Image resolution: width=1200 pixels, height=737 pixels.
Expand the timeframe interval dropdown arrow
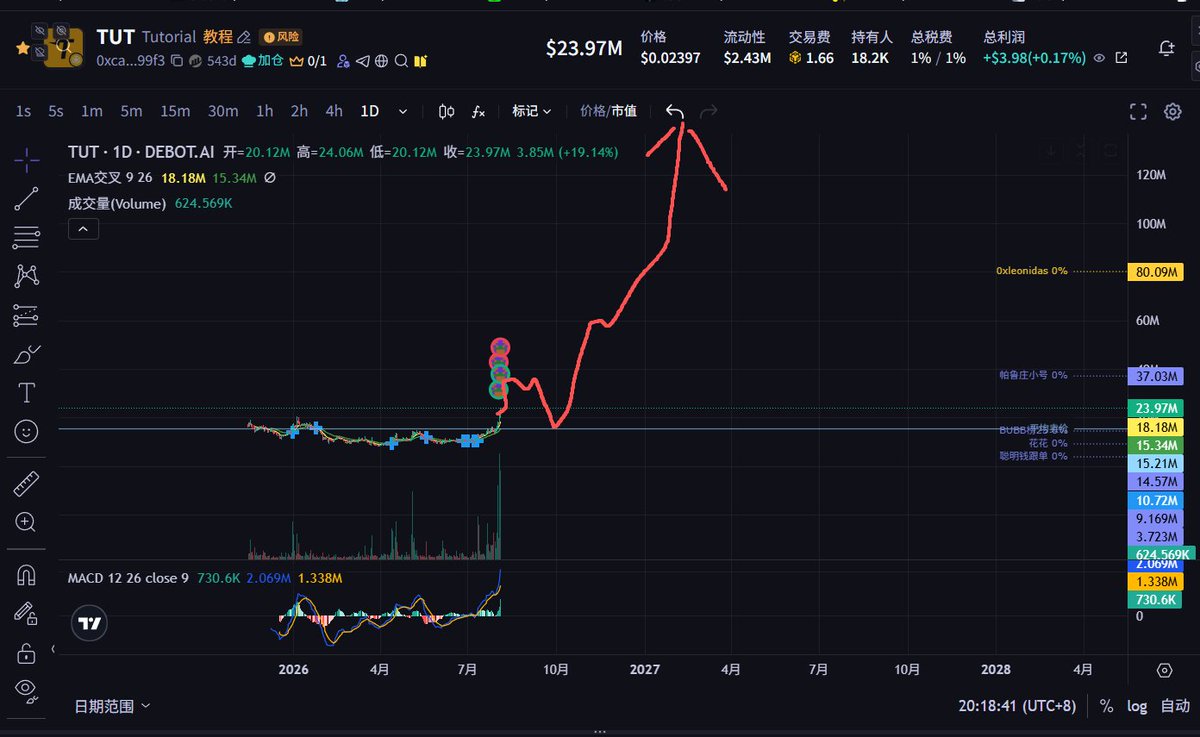click(x=403, y=112)
